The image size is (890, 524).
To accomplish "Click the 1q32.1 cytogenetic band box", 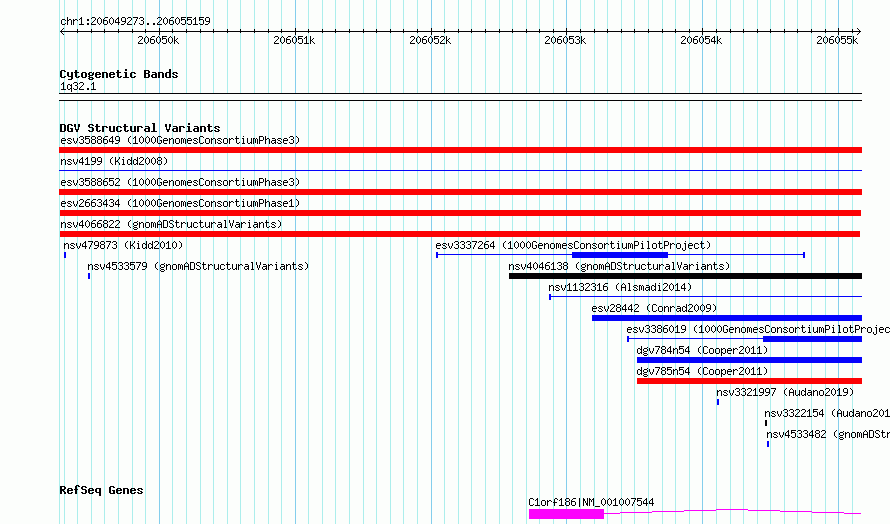I will (460, 97).
